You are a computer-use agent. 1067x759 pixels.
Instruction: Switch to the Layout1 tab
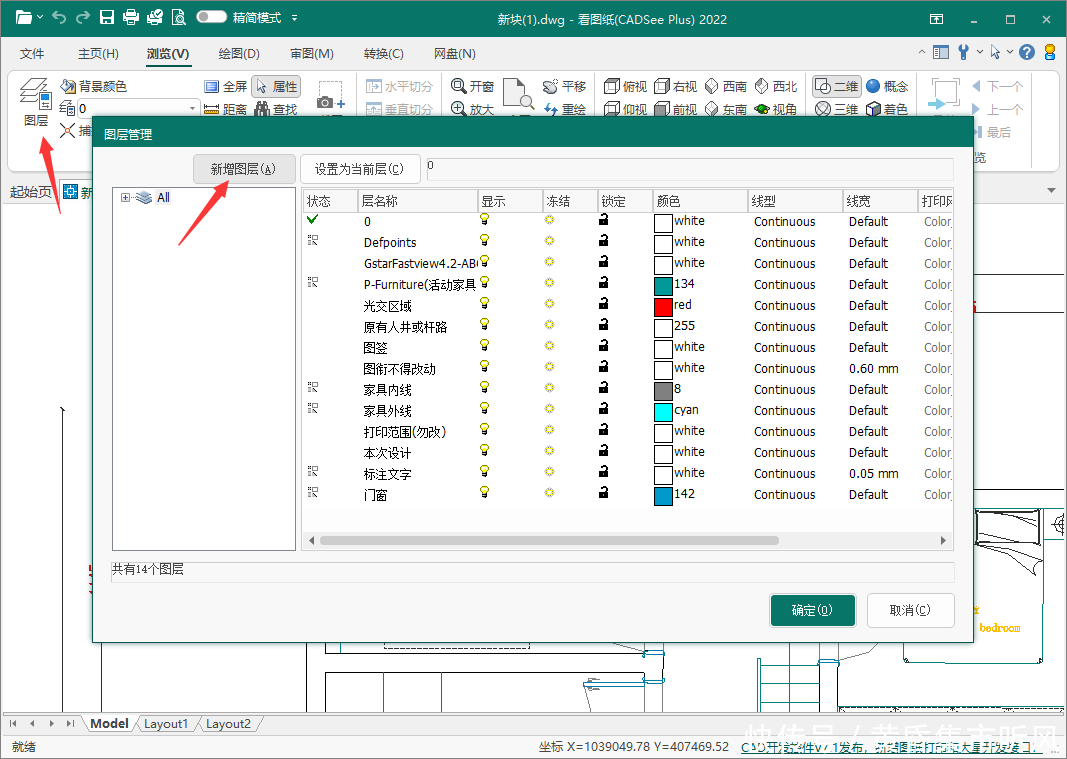(x=166, y=723)
